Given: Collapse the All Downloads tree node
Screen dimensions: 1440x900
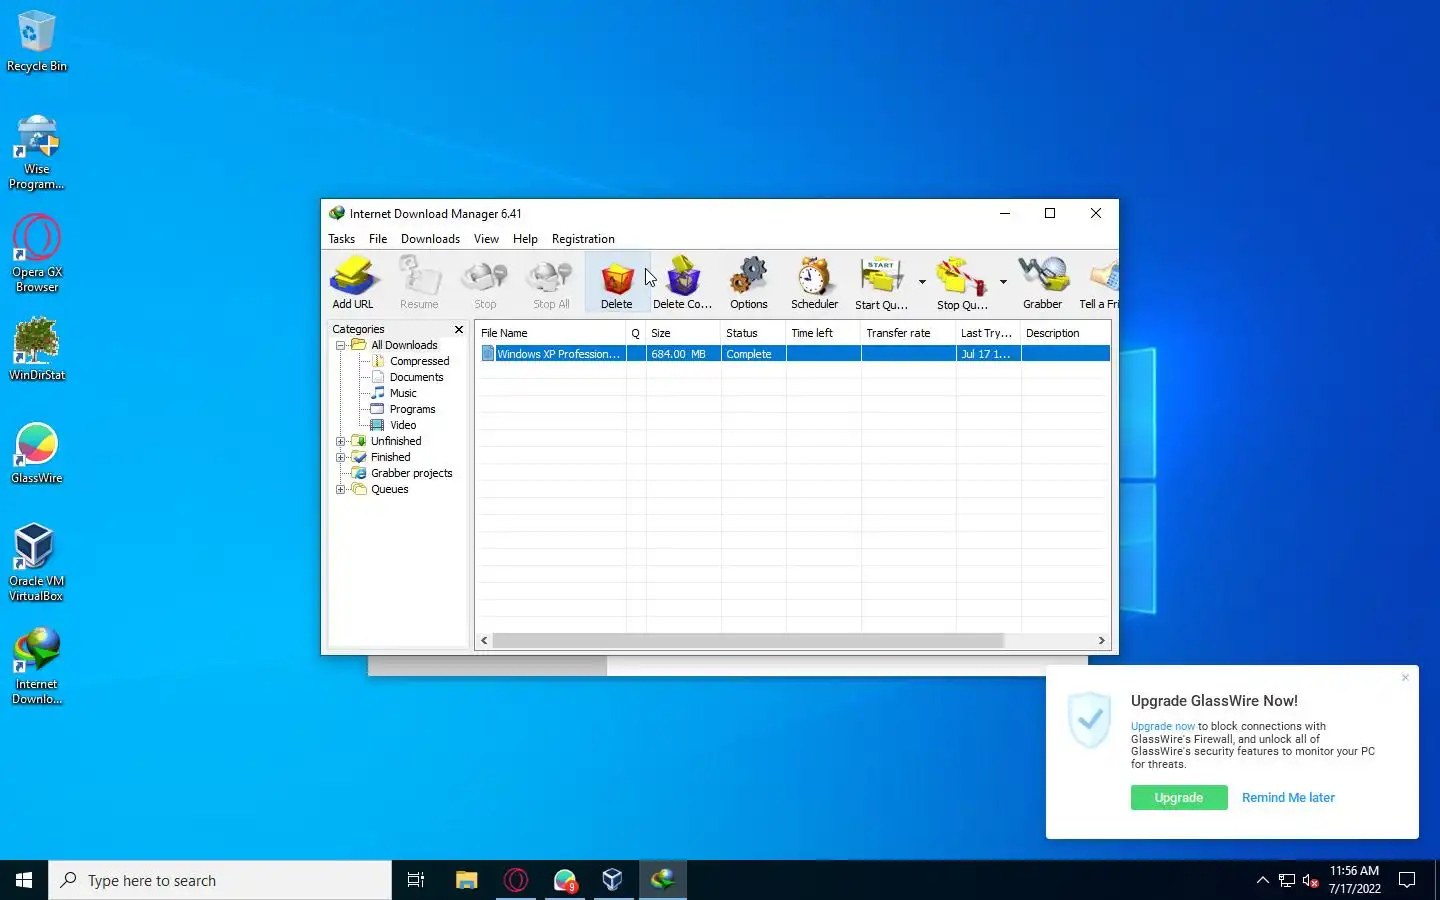Looking at the screenshot, I should [341, 345].
